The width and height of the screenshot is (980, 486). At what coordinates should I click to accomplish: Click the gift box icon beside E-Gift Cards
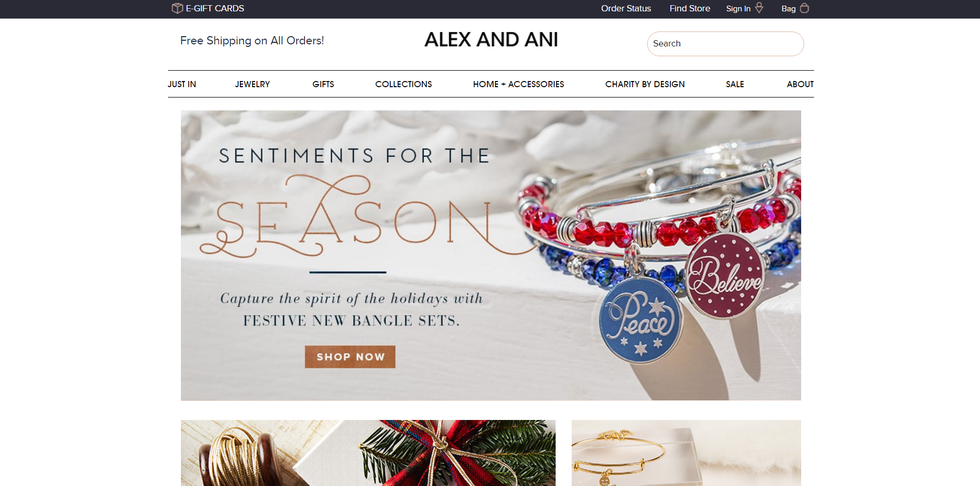point(177,8)
